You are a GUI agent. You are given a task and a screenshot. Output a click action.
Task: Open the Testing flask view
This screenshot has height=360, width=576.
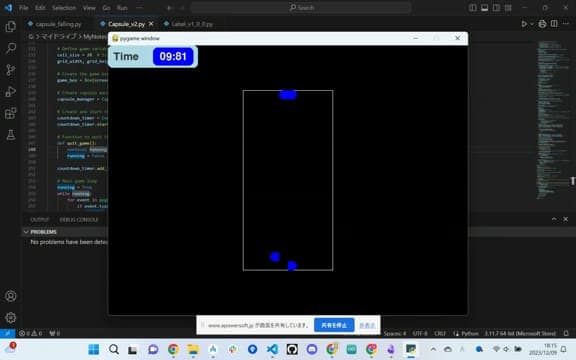coord(11,135)
